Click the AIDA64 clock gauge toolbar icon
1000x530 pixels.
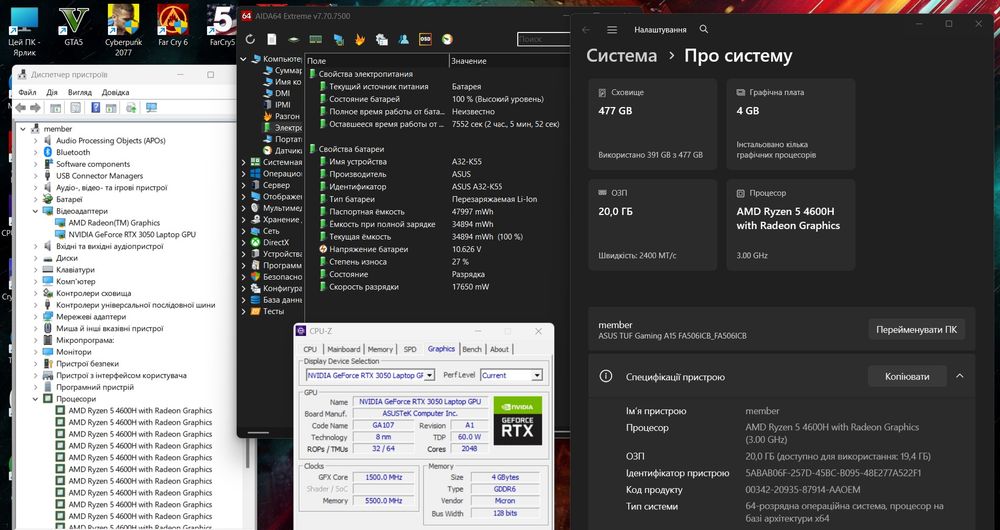(447, 40)
